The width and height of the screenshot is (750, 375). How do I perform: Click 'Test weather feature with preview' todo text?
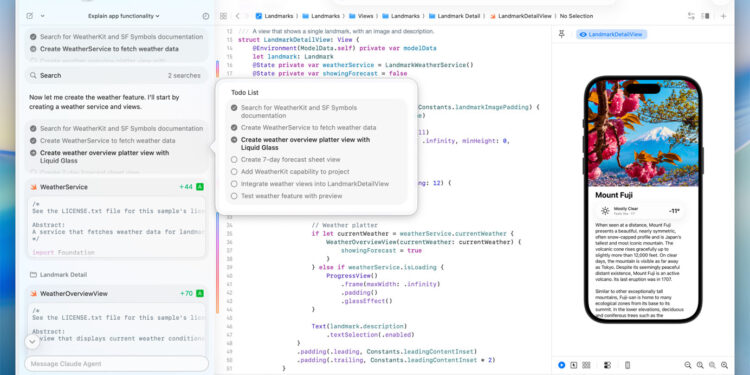291,196
